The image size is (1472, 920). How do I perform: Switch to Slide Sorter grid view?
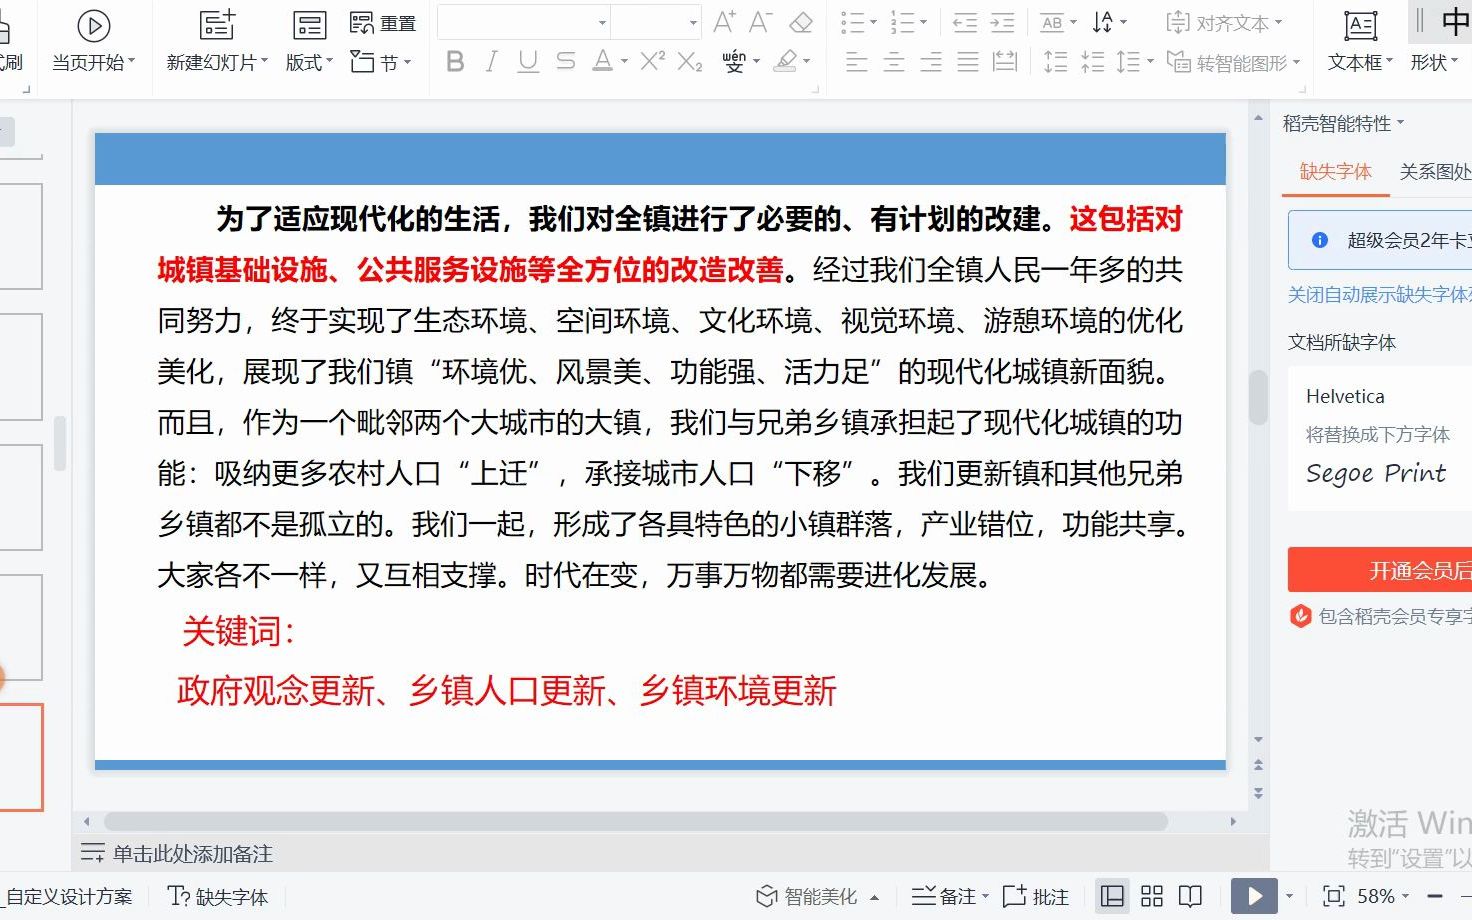[x=1152, y=896]
